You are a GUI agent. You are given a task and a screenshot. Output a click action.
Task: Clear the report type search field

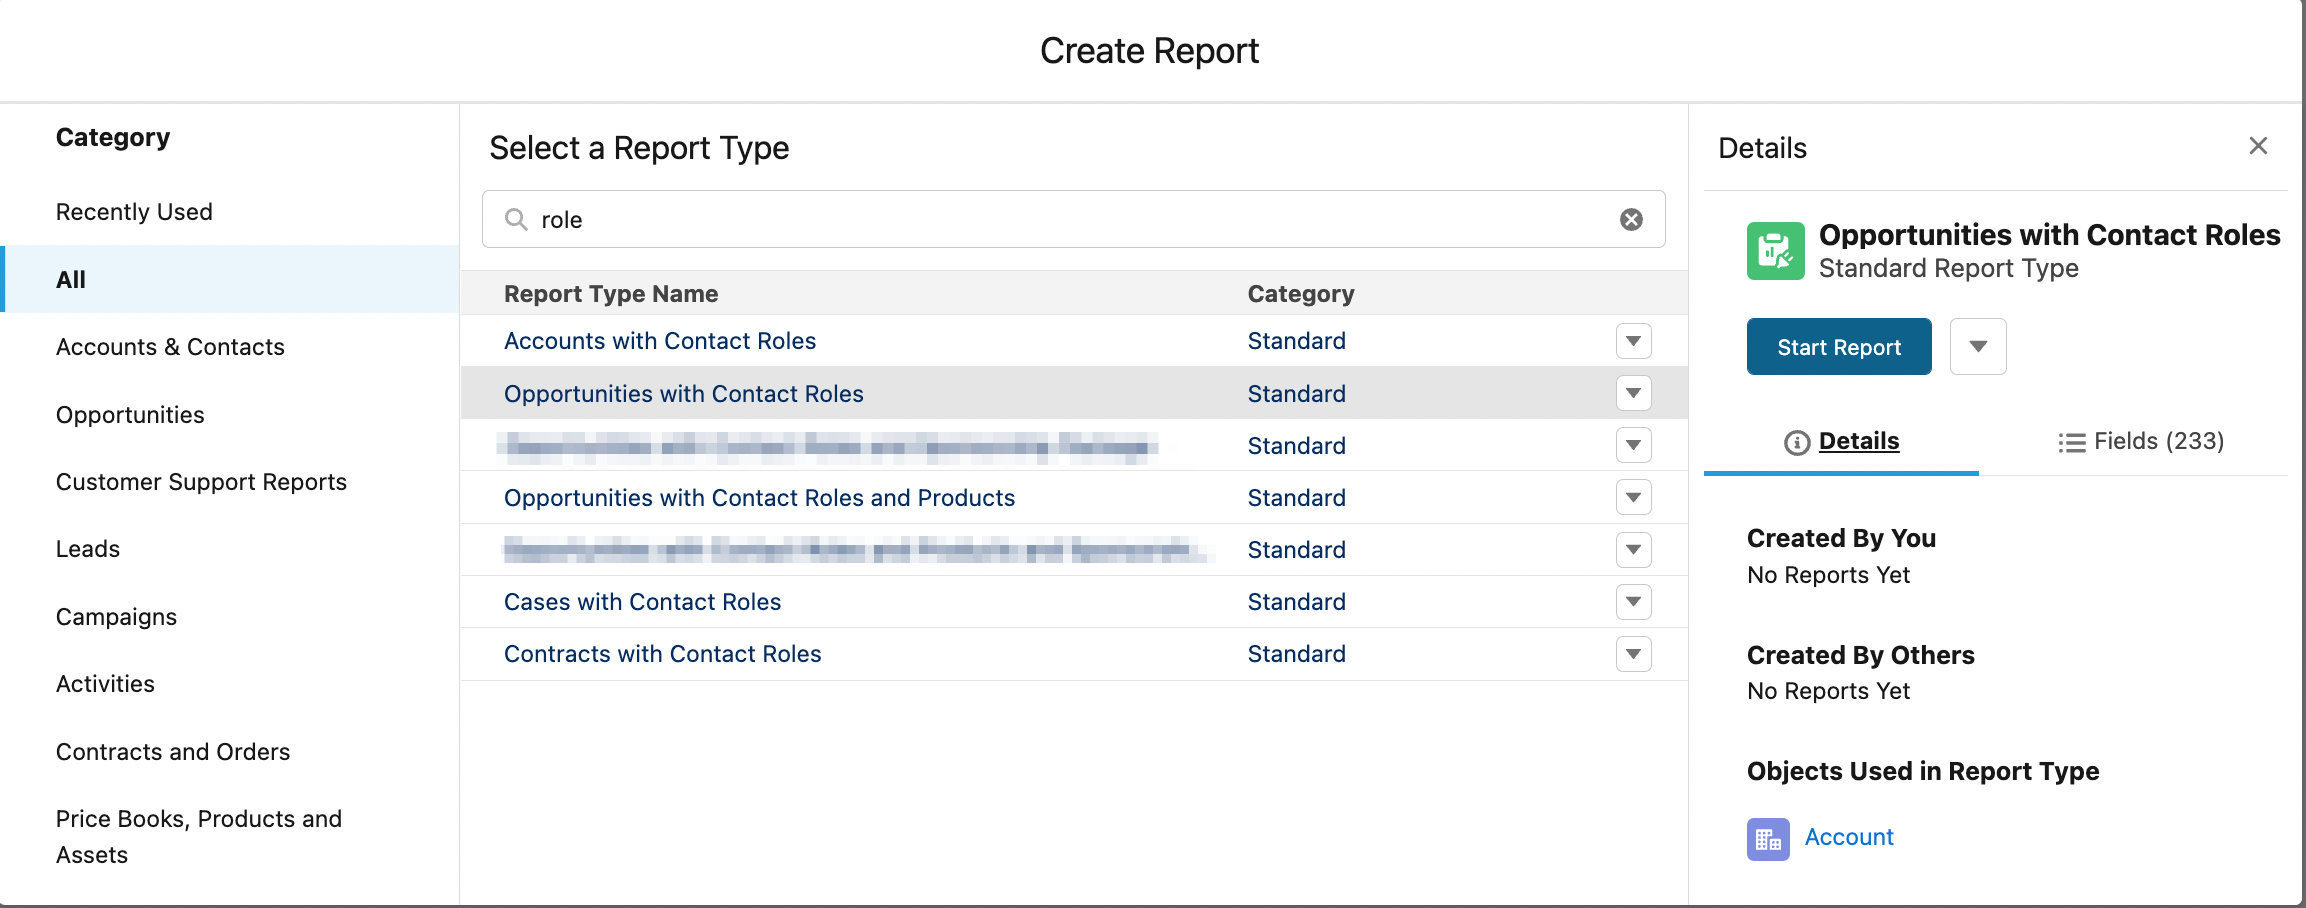(x=1631, y=219)
